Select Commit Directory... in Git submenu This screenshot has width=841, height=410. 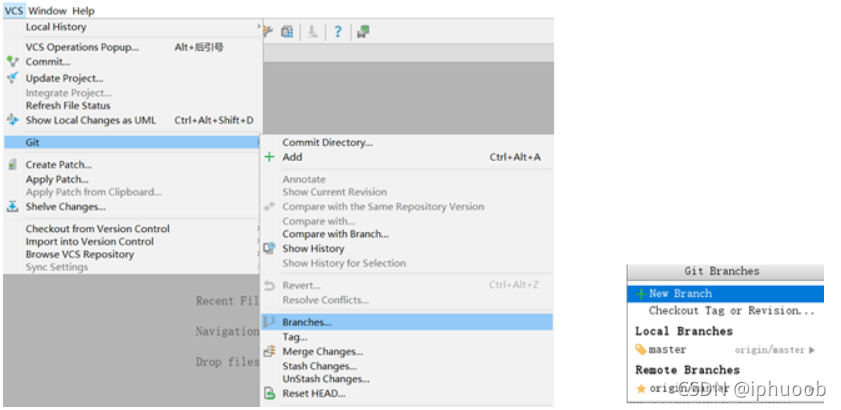pyautogui.click(x=327, y=143)
